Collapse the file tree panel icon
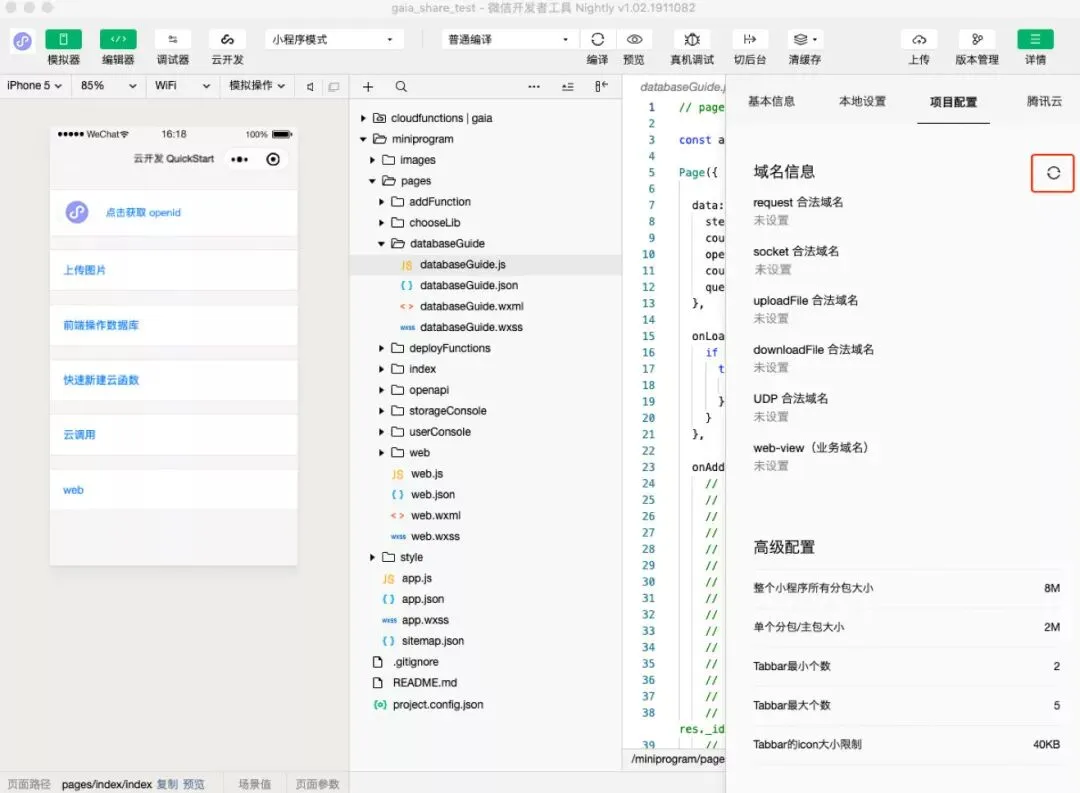 (601, 86)
